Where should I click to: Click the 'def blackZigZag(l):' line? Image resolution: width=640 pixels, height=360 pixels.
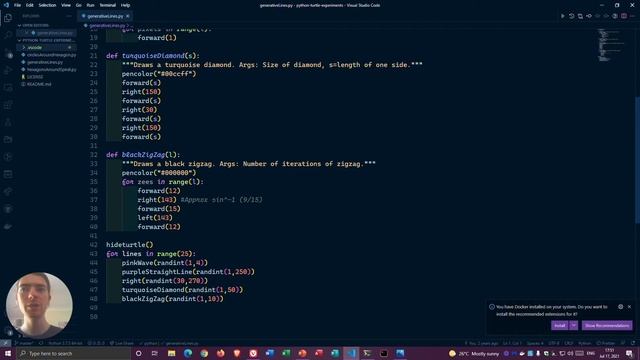point(143,155)
